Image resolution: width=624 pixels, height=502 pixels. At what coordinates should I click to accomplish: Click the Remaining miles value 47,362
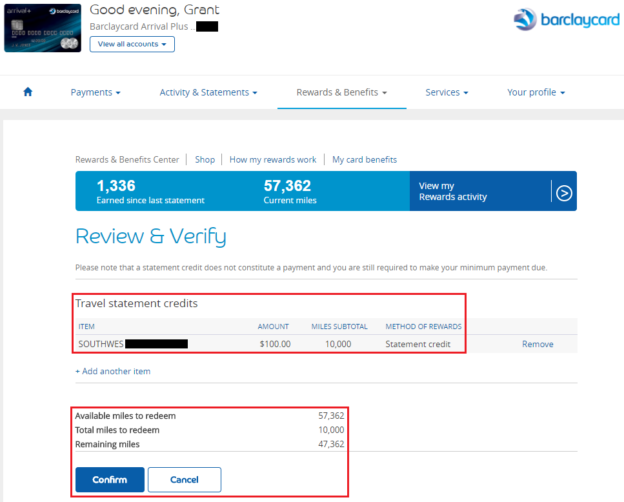[x=331, y=444]
